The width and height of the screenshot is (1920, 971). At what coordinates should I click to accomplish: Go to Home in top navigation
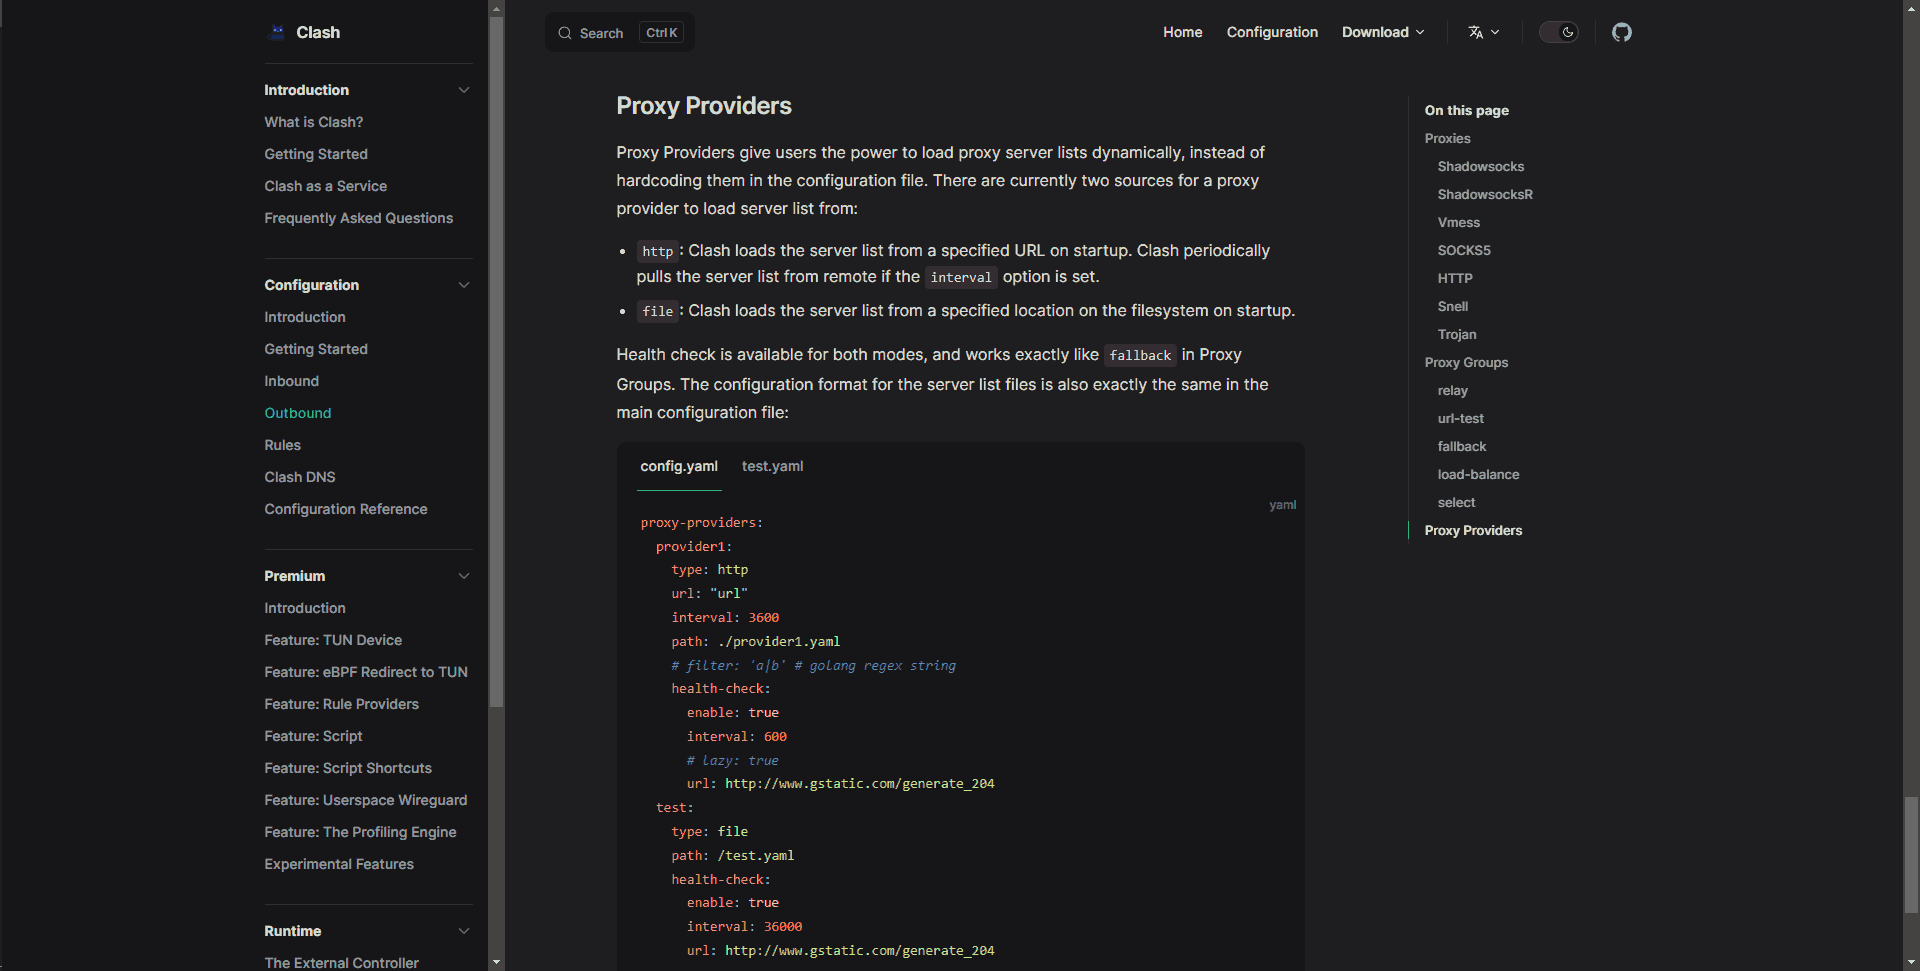(1182, 32)
